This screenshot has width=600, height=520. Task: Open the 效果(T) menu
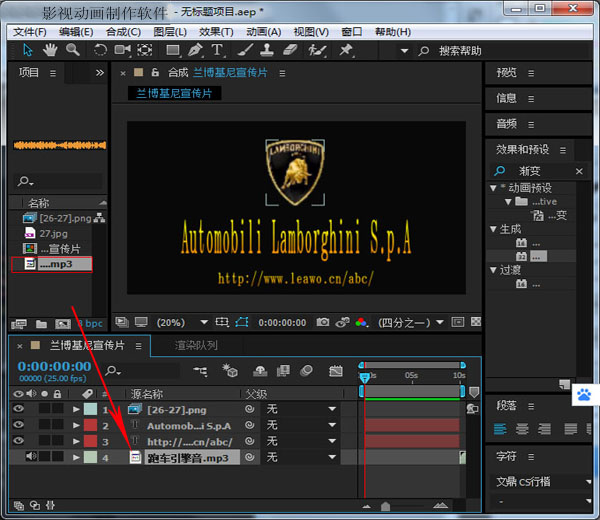(216, 32)
